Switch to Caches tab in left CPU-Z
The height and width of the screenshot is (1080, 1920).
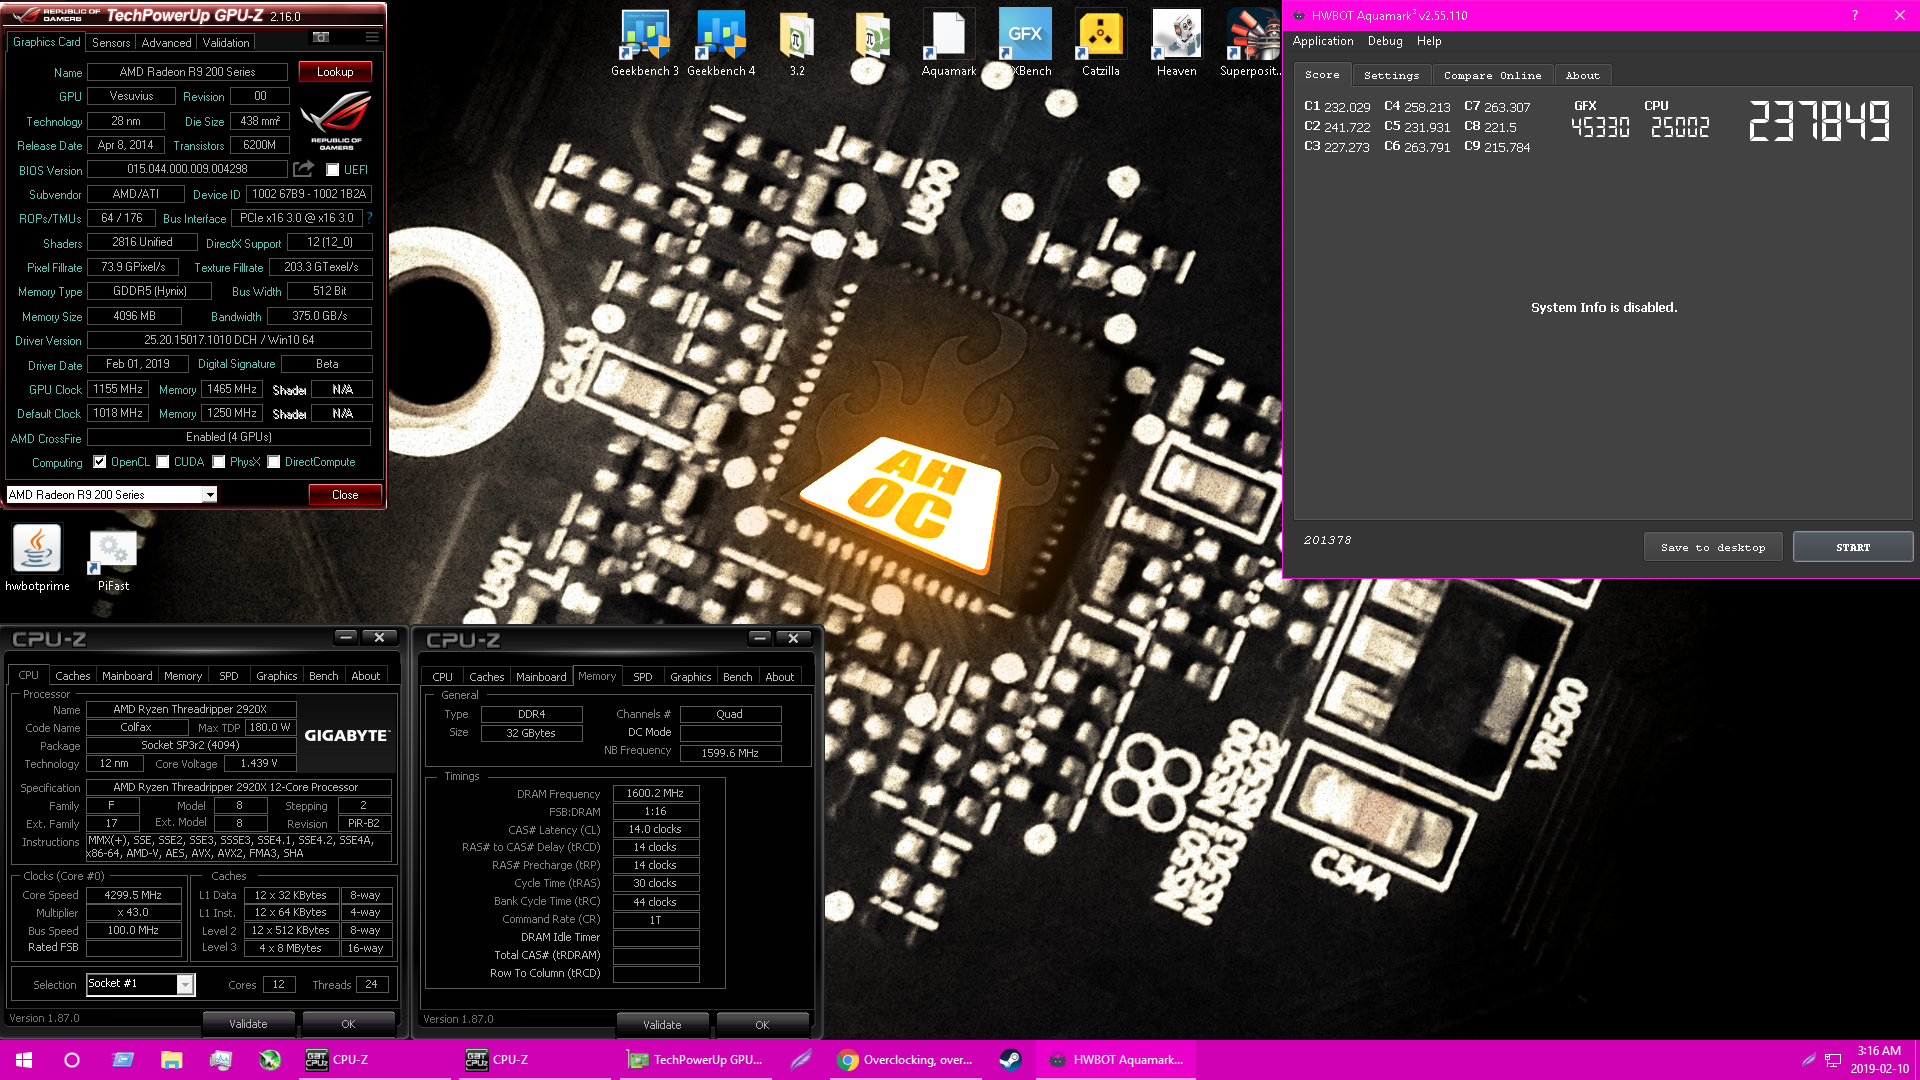(x=73, y=676)
